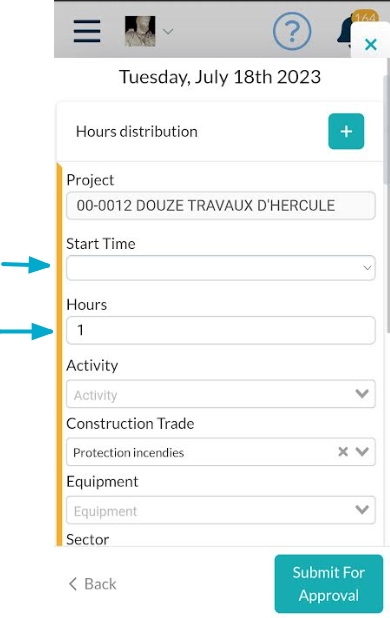Open the help question mark icon

[292, 31]
